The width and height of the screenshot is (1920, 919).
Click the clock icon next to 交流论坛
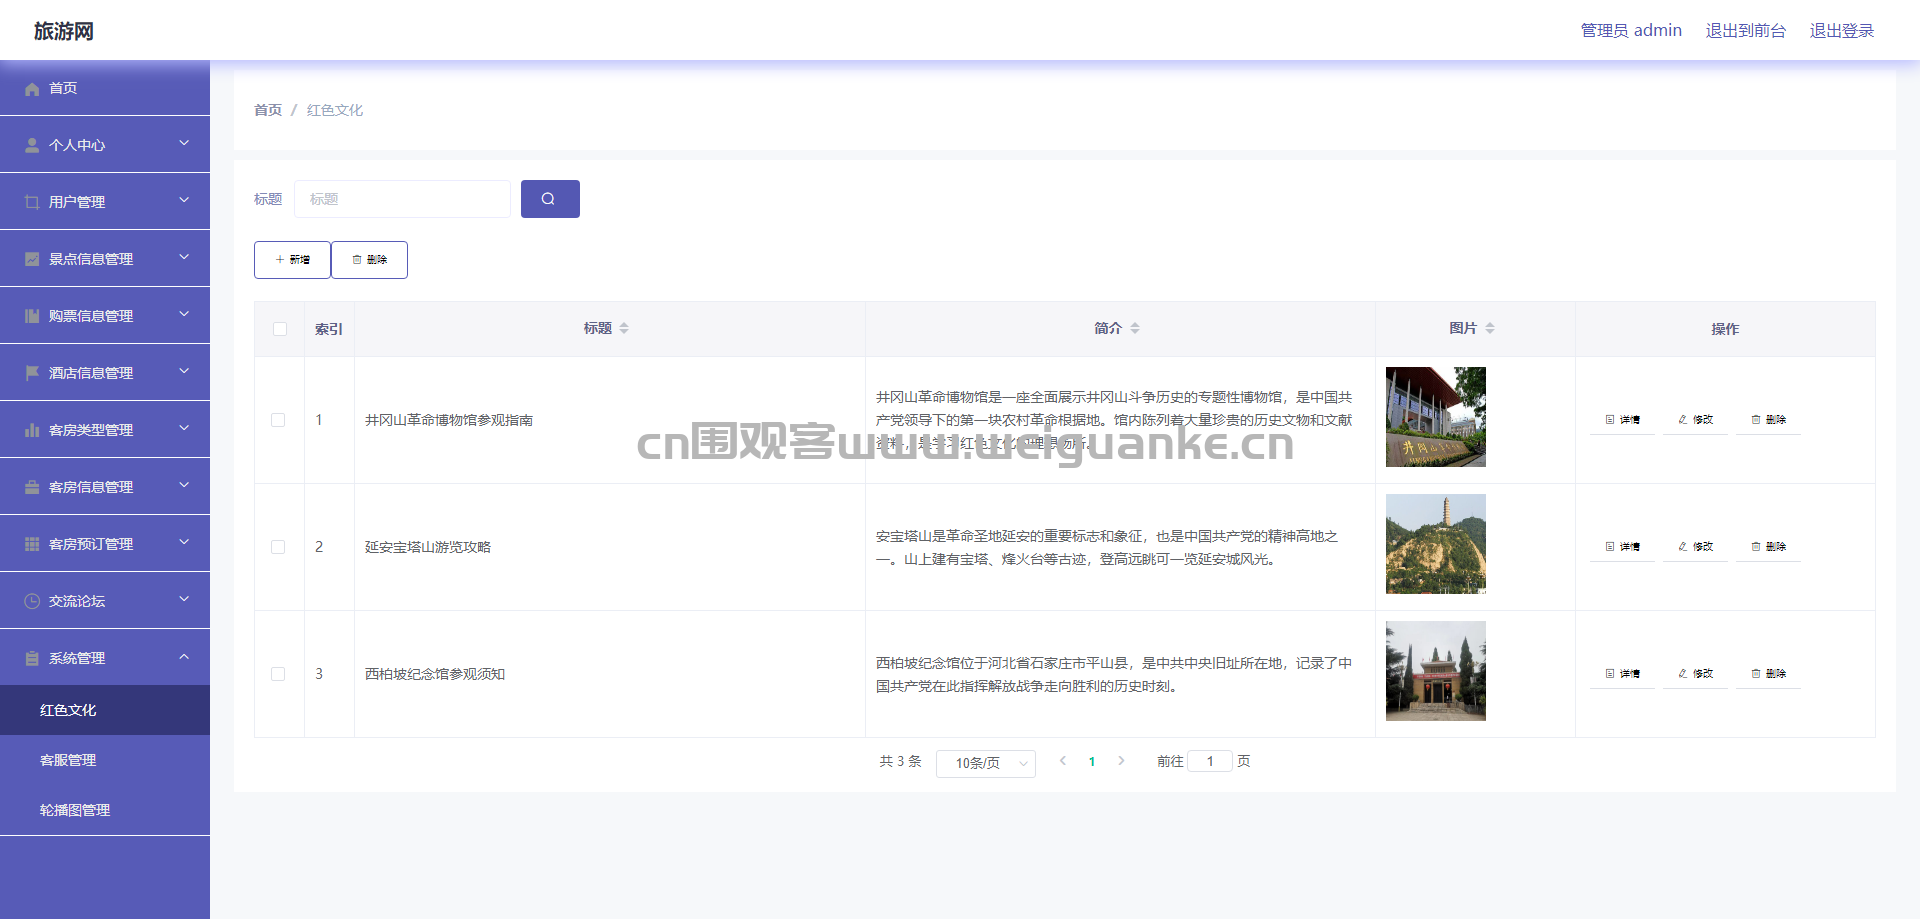[32, 602]
